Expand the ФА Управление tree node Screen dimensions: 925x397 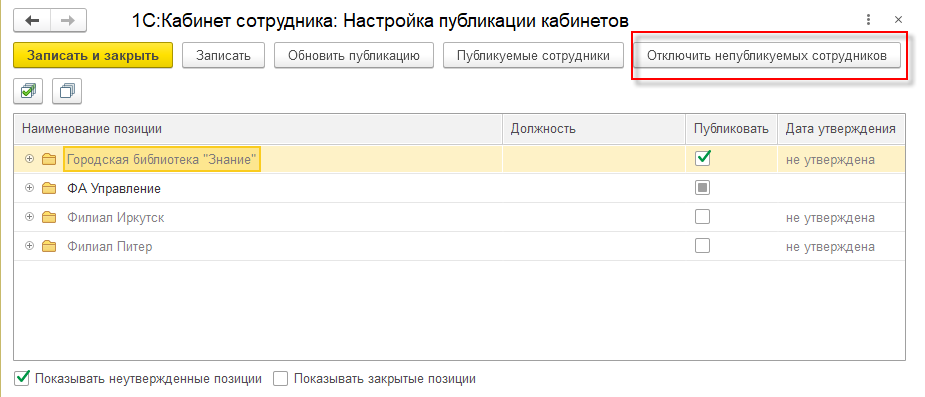(x=29, y=188)
